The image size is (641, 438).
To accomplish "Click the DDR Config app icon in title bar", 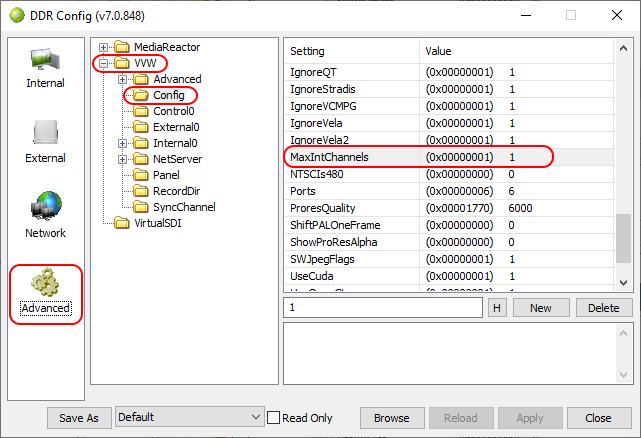I will (x=17, y=16).
